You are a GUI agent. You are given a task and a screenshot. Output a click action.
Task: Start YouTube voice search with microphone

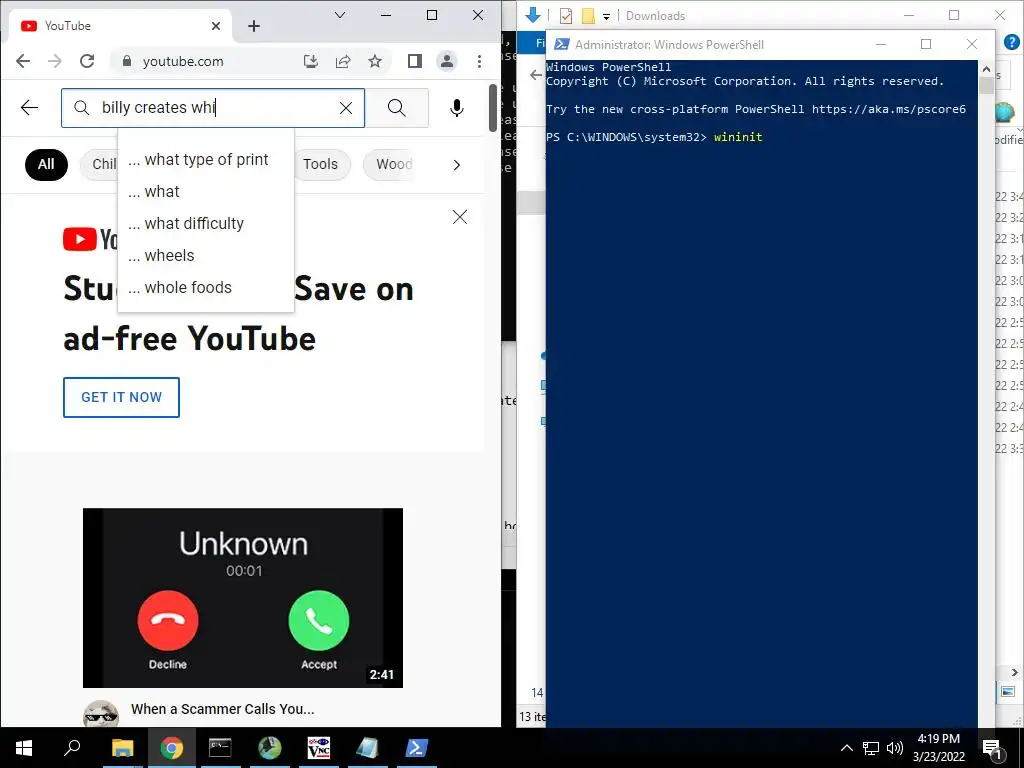[457, 108]
